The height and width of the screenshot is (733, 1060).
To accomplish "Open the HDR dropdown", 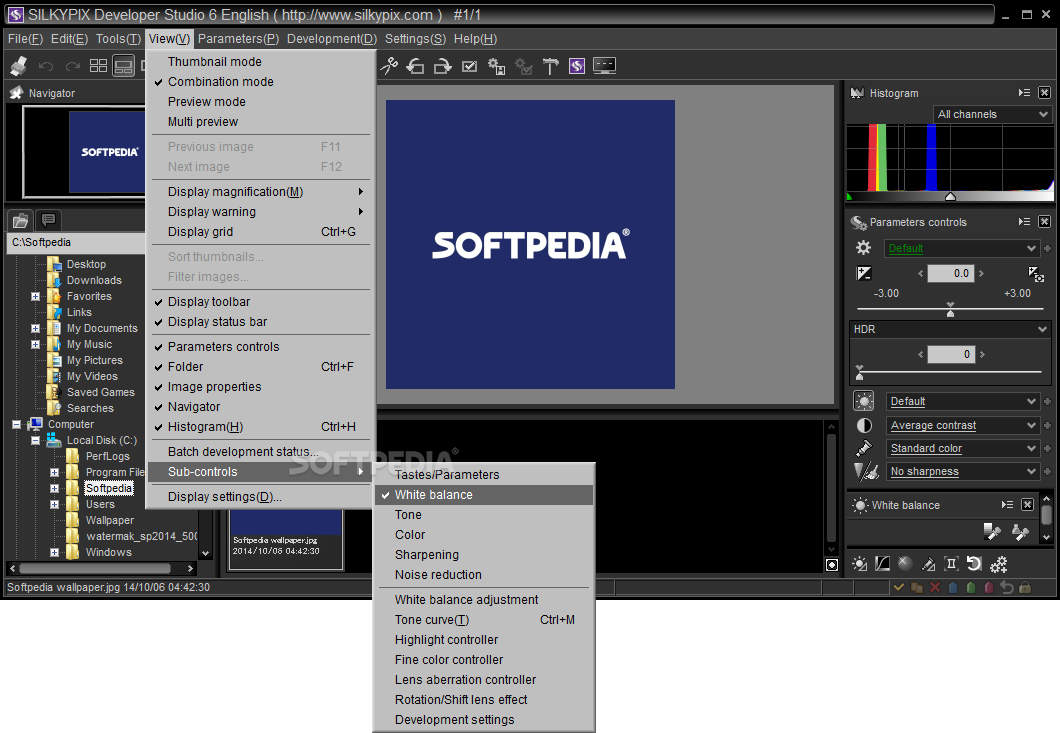I will click(950, 329).
